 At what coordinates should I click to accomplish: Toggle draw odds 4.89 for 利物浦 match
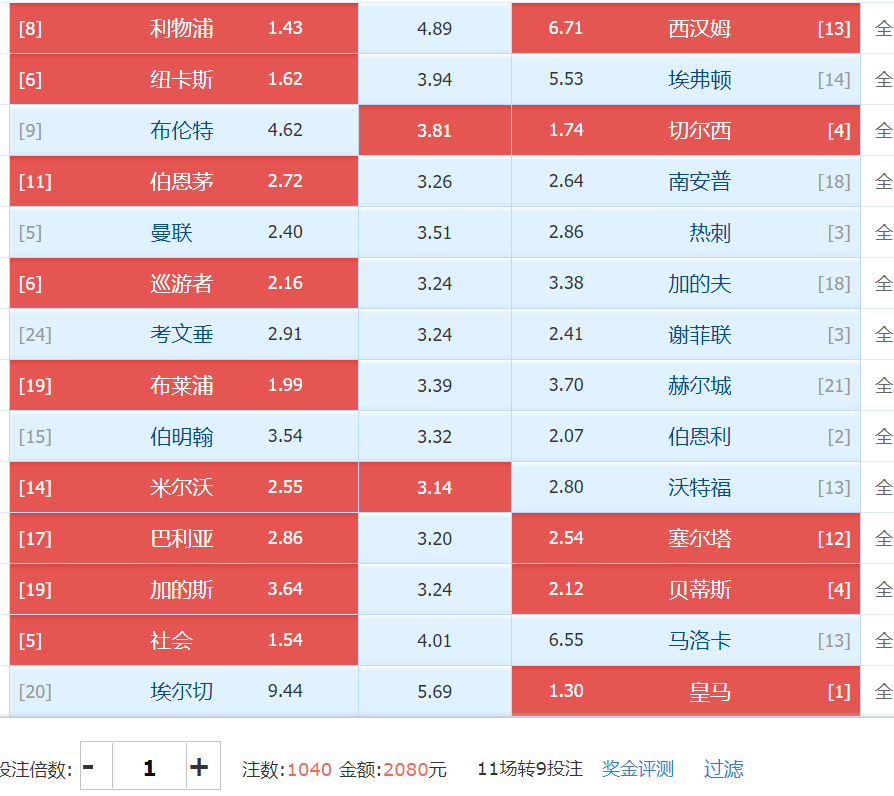[x=434, y=28]
